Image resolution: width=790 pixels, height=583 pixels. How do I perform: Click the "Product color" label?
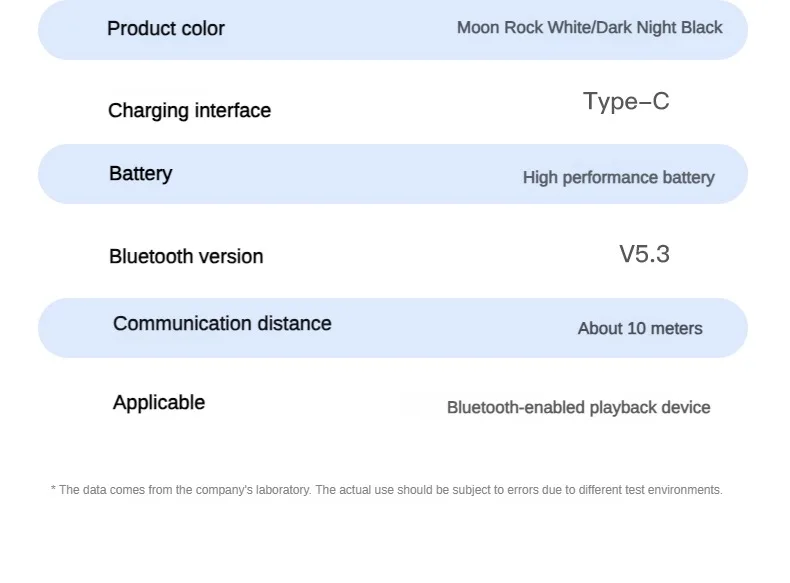click(x=165, y=29)
